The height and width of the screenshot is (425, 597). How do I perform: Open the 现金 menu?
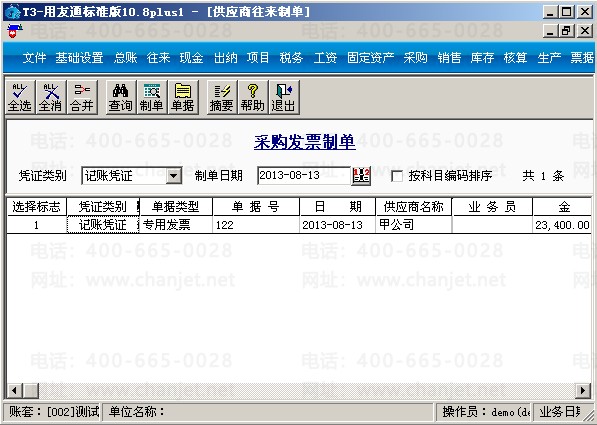pos(192,58)
